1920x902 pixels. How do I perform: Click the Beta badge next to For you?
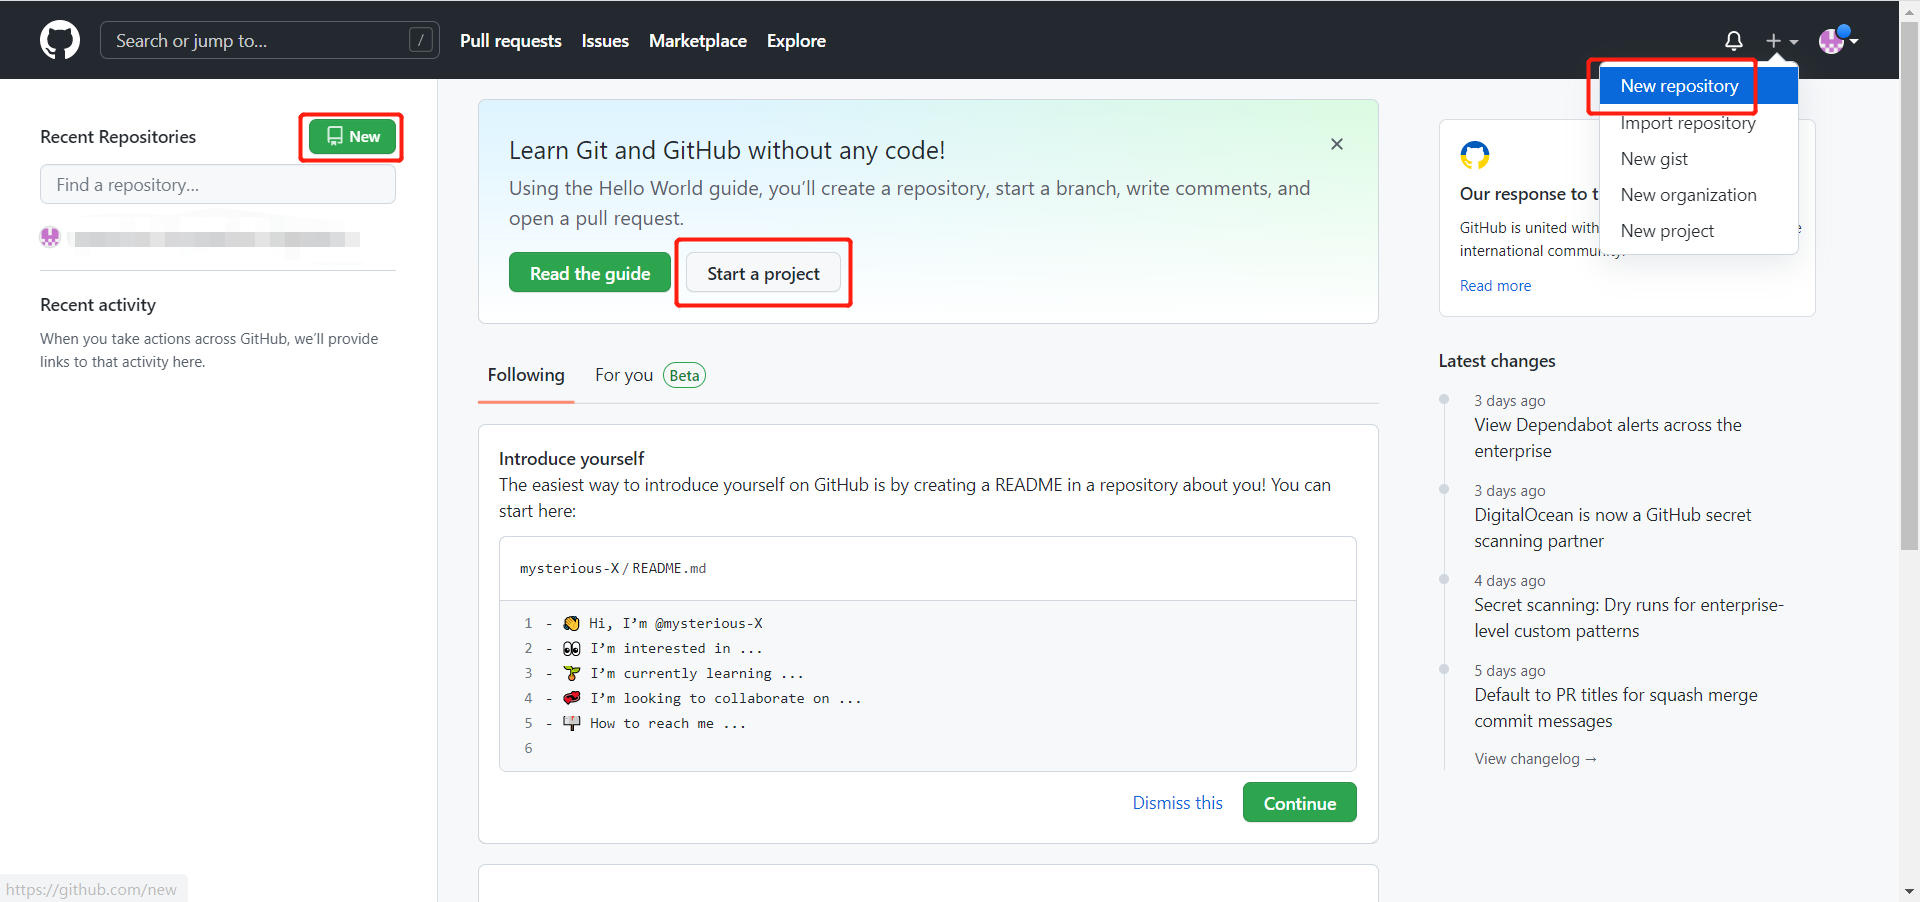[684, 376]
